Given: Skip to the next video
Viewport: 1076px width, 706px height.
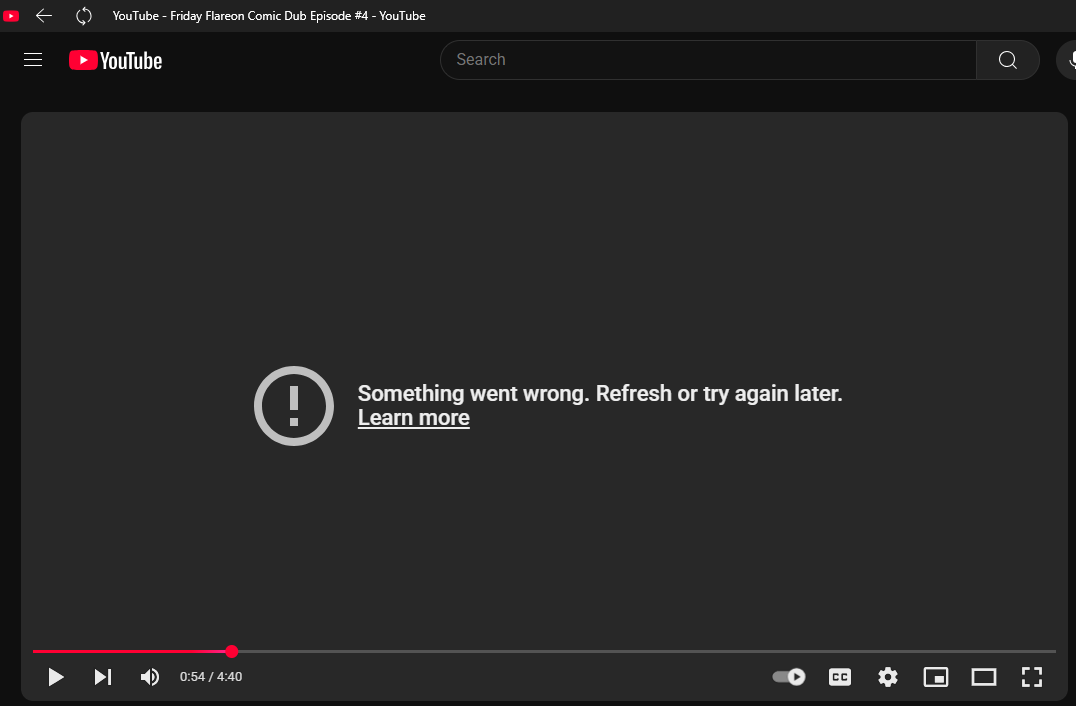Looking at the screenshot, I should [102, 677].
